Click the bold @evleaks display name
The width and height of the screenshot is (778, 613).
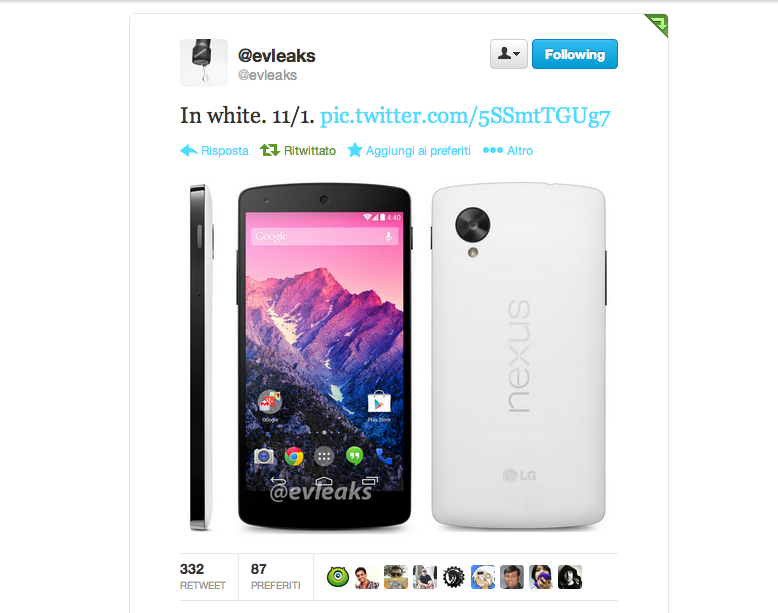[x=276, y=56]
